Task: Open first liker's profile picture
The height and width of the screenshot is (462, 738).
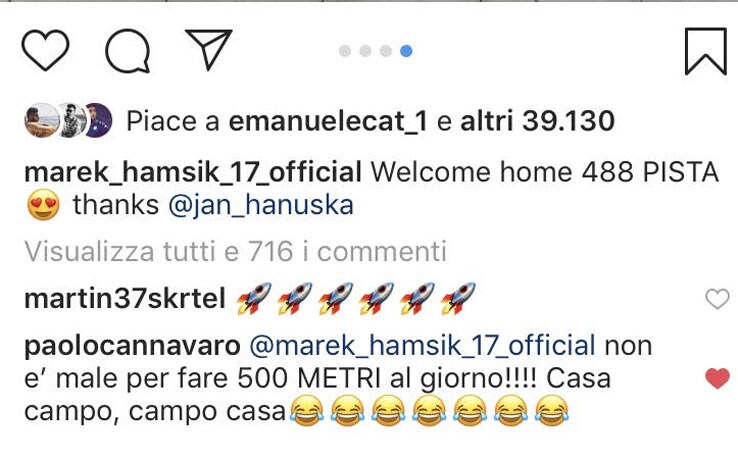Action: click(41, 120)
